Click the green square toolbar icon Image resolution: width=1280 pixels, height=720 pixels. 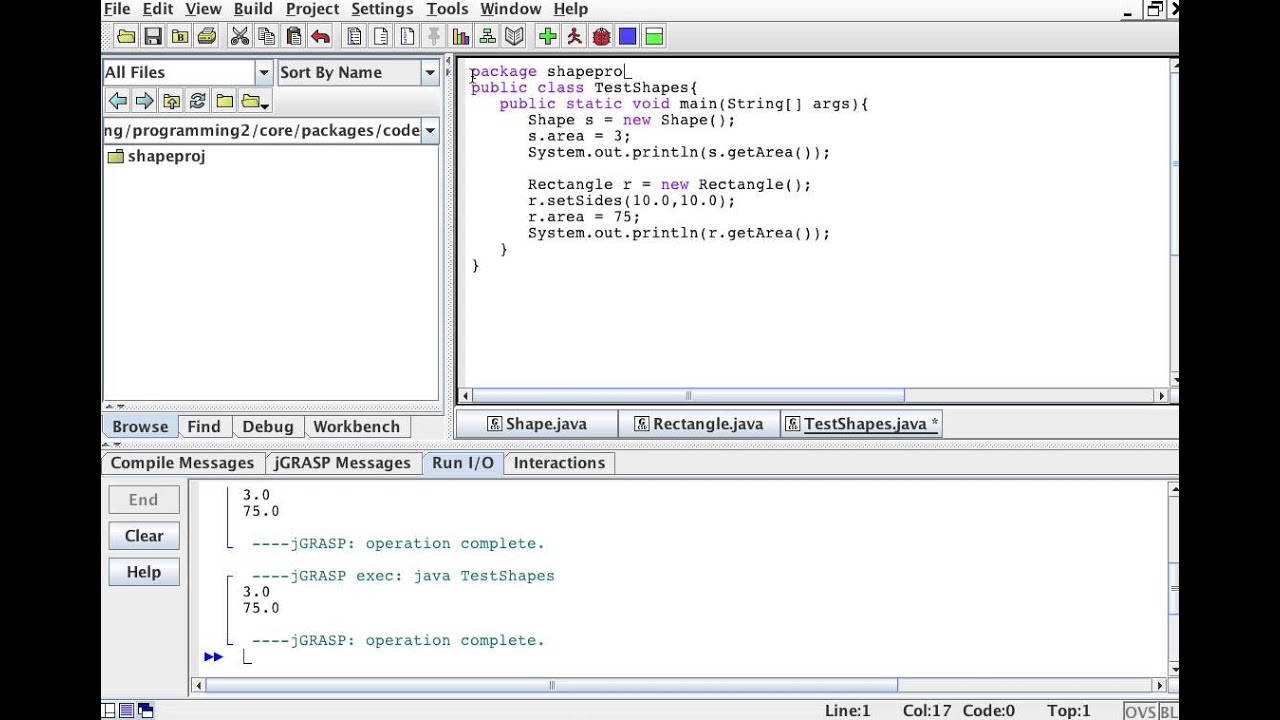[x=654, y=37]
